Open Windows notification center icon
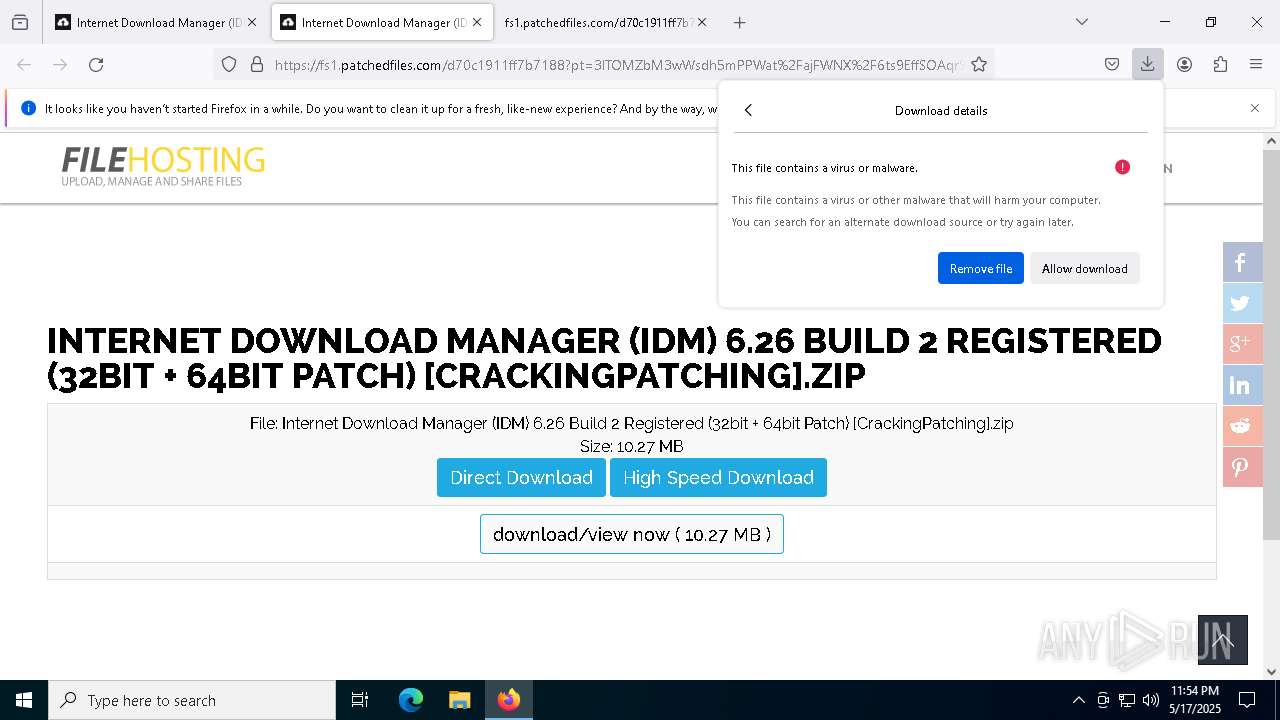 pyautogui.click(x=1247, y=700)
